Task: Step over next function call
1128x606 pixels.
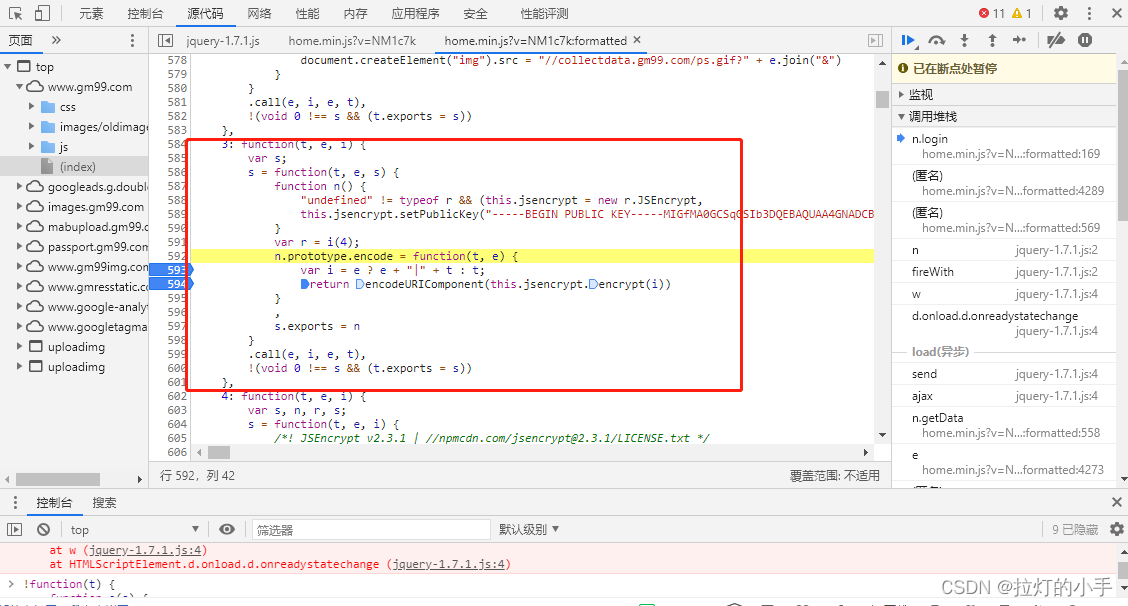Action: [936, 40]
